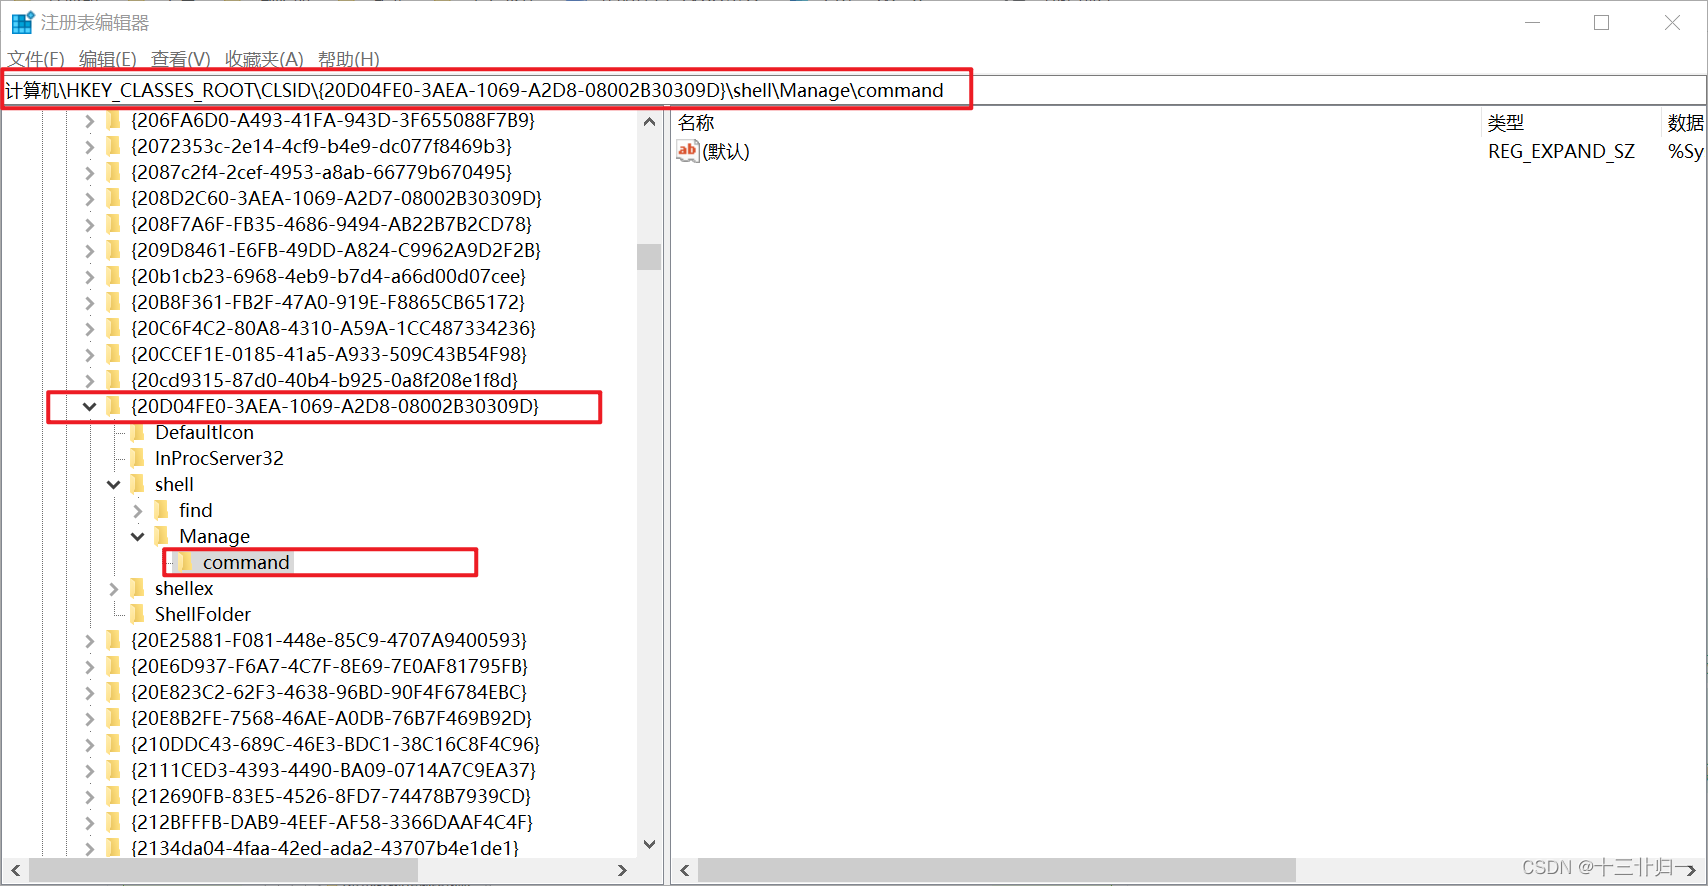
Task: Open the 收藏夹(A) menu
Action: point(264,59)
